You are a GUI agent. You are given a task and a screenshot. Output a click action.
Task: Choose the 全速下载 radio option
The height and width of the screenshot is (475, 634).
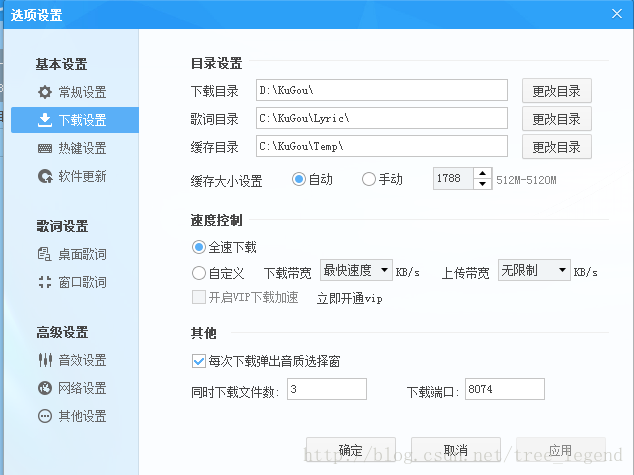click(x=199, y=247)
